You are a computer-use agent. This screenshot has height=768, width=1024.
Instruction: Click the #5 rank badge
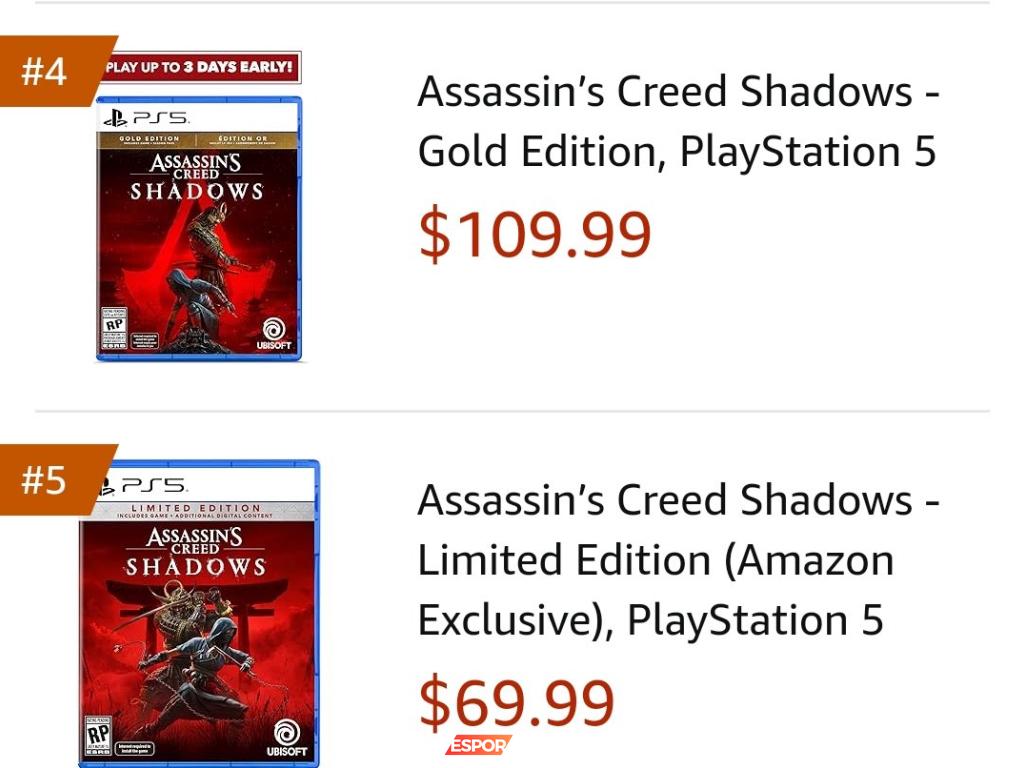pyautogui.click(x=47, y=480)
